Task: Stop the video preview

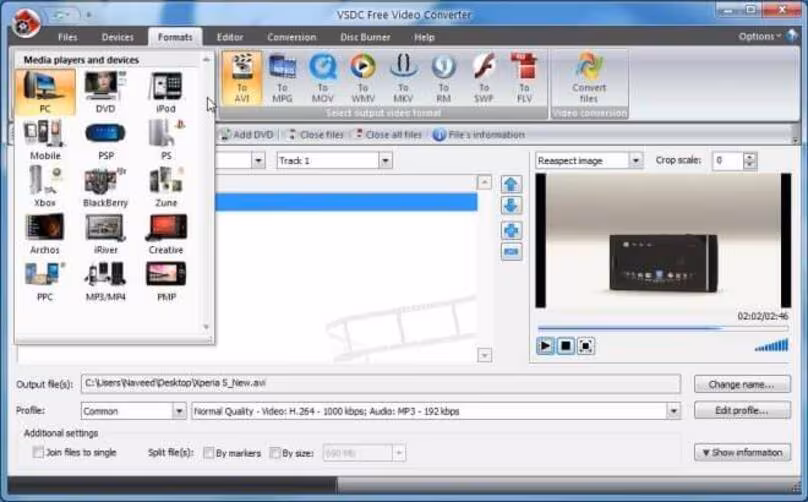Action: [565, 346]
